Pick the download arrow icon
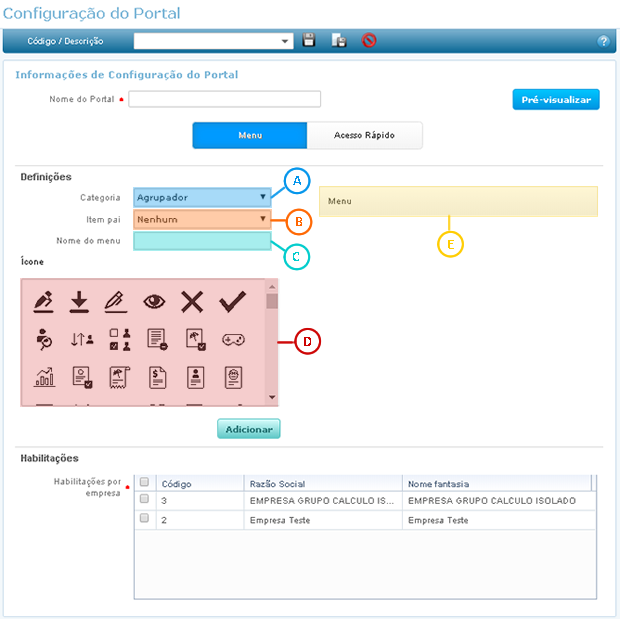The image size is (620, 619). 80,300
